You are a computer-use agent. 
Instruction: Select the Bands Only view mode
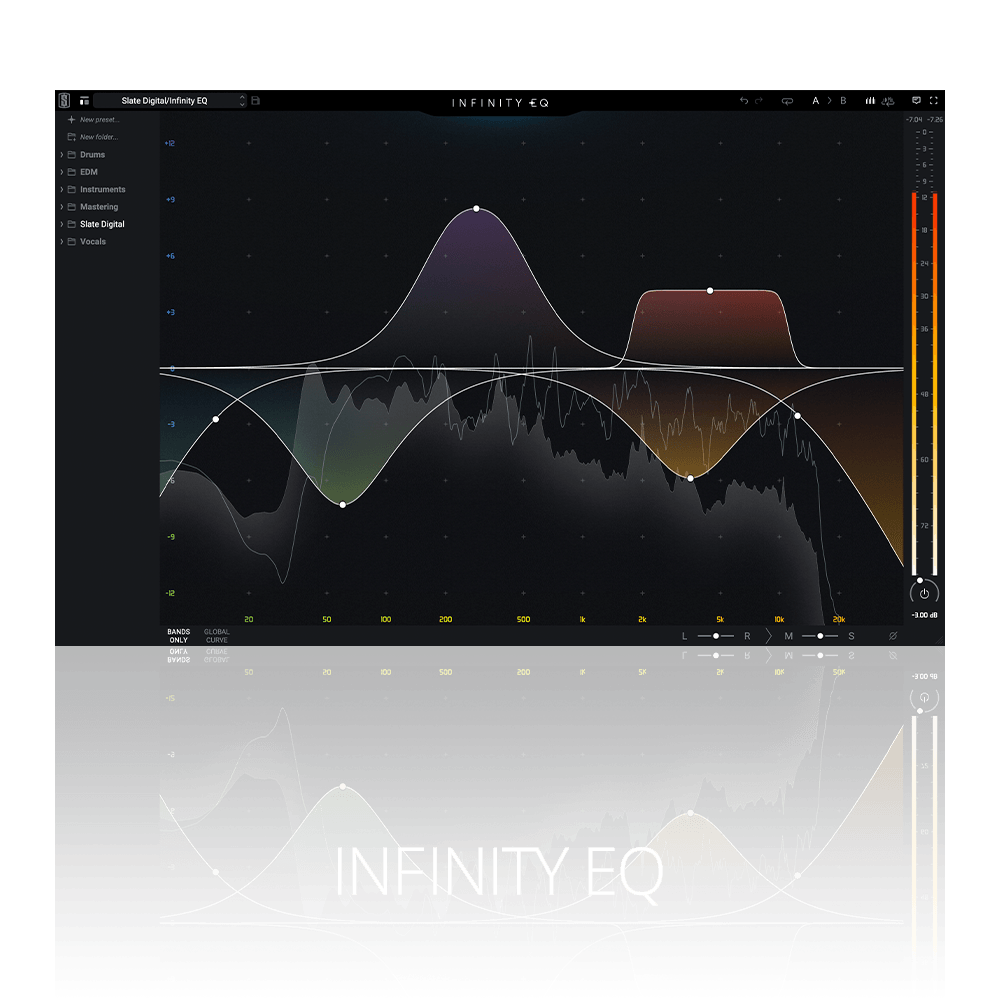click(x=178, y=636)
